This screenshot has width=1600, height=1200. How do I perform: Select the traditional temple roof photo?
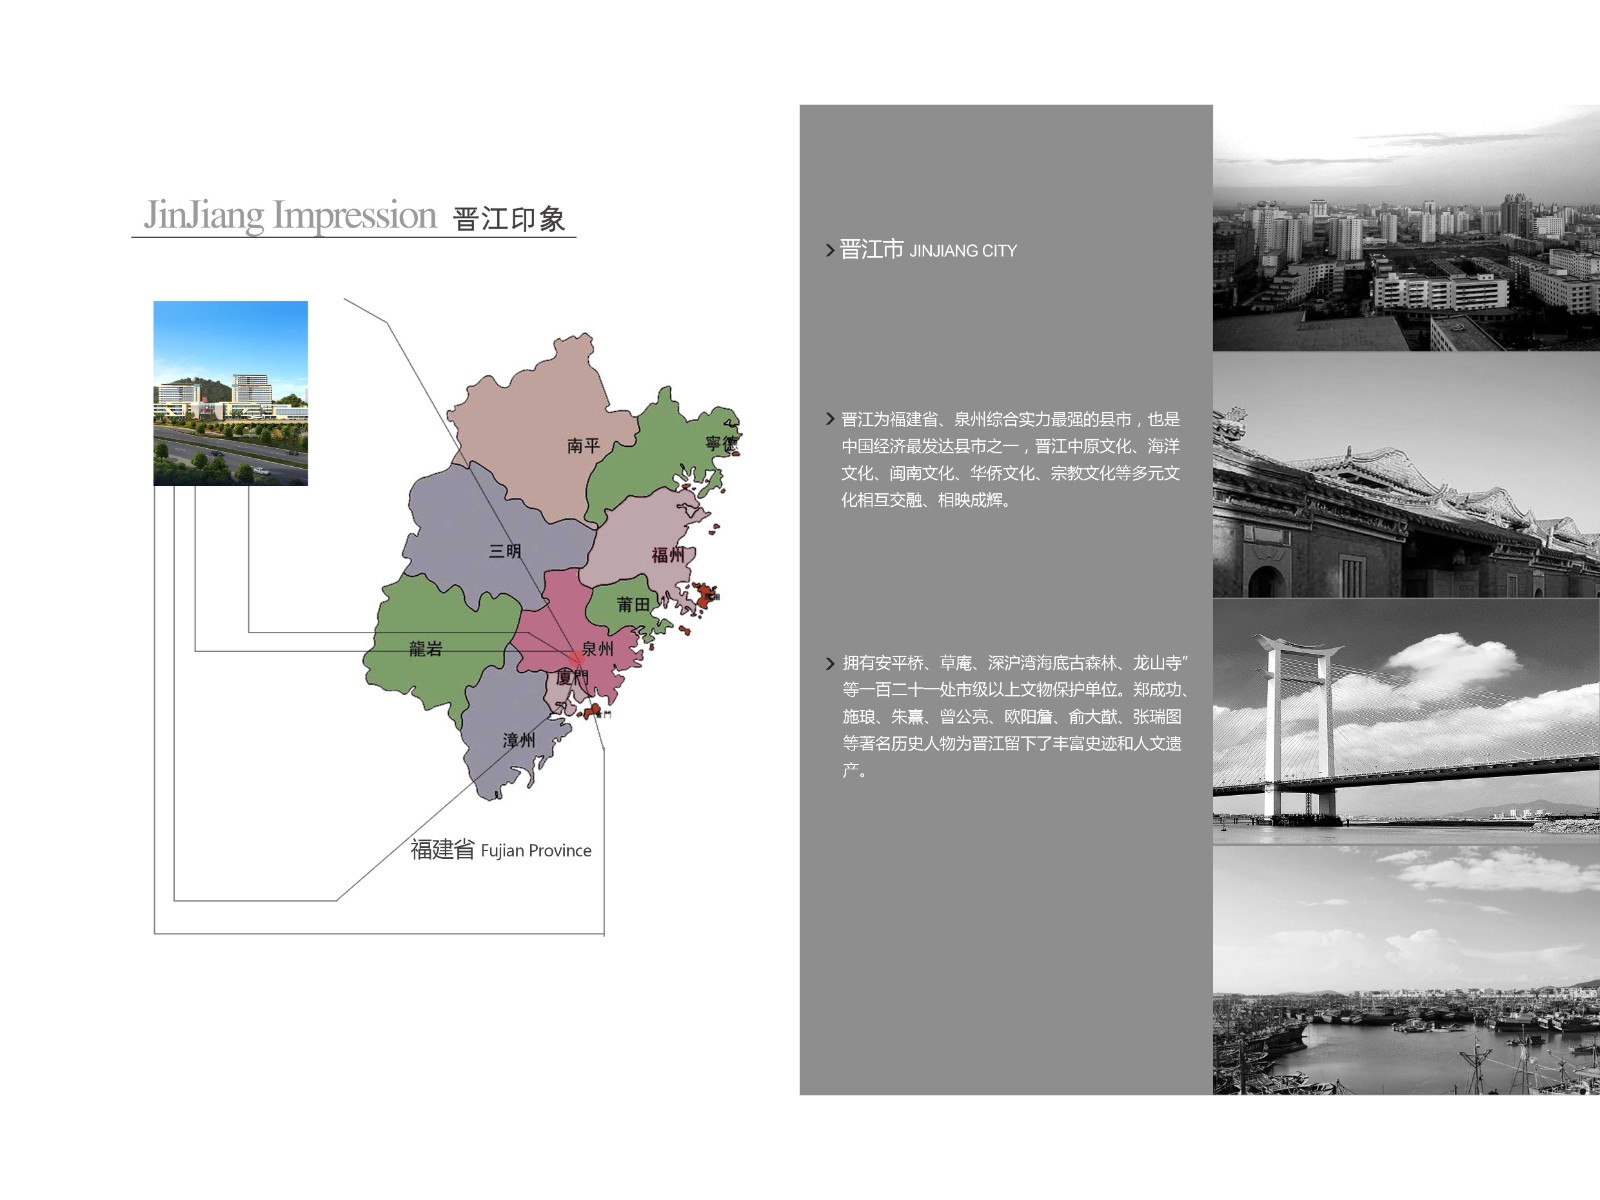[1406, 475]
